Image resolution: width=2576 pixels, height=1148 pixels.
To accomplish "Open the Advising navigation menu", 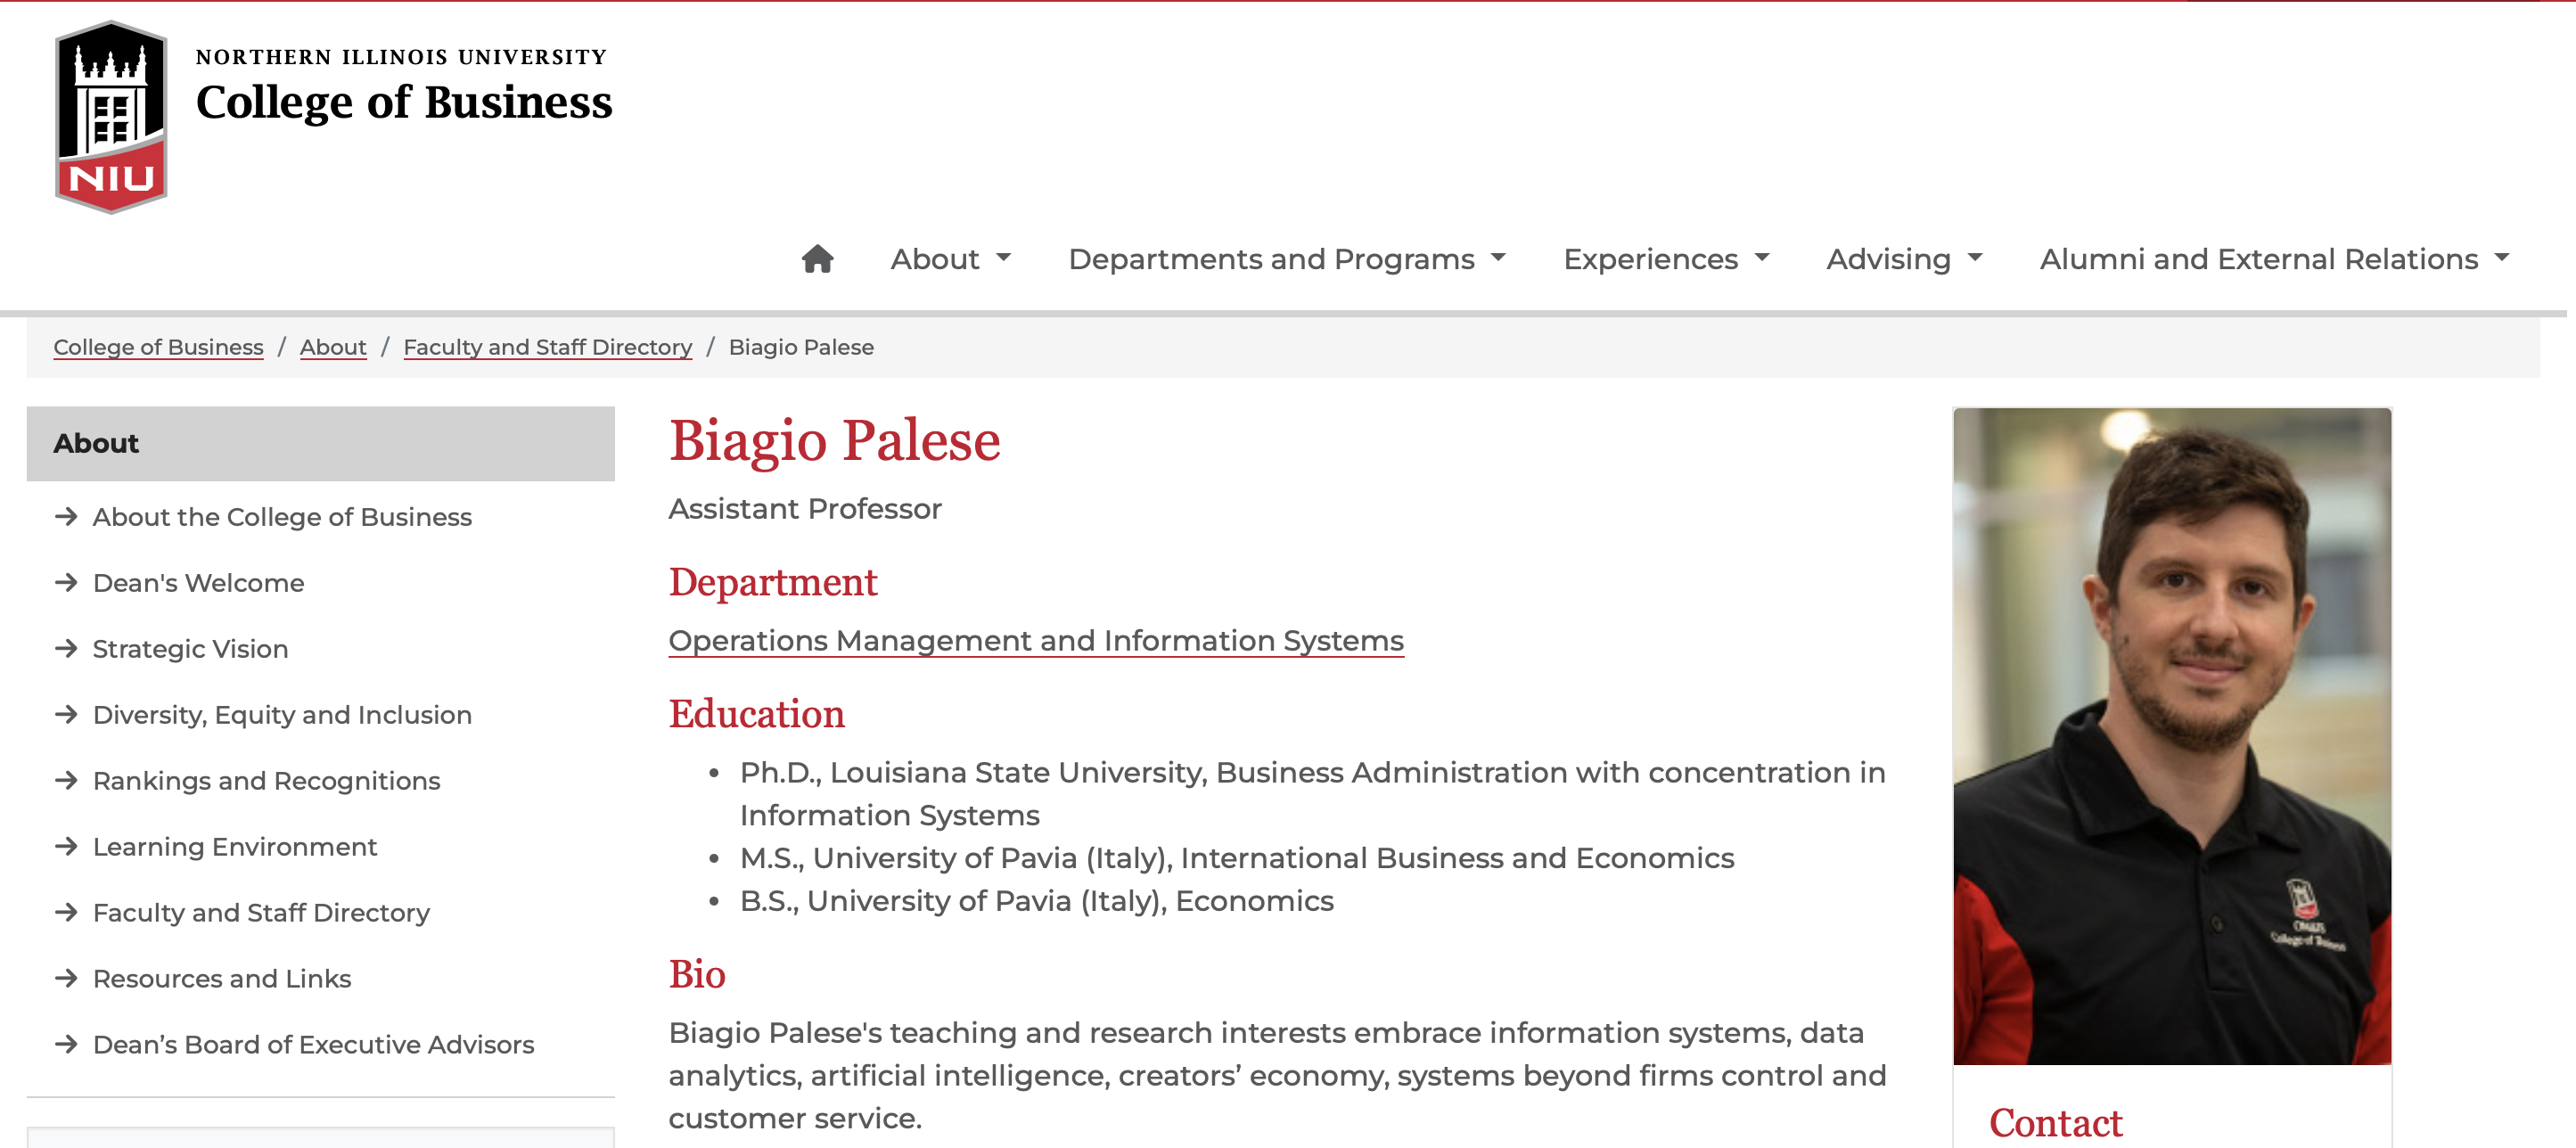I will [1903, 259].
